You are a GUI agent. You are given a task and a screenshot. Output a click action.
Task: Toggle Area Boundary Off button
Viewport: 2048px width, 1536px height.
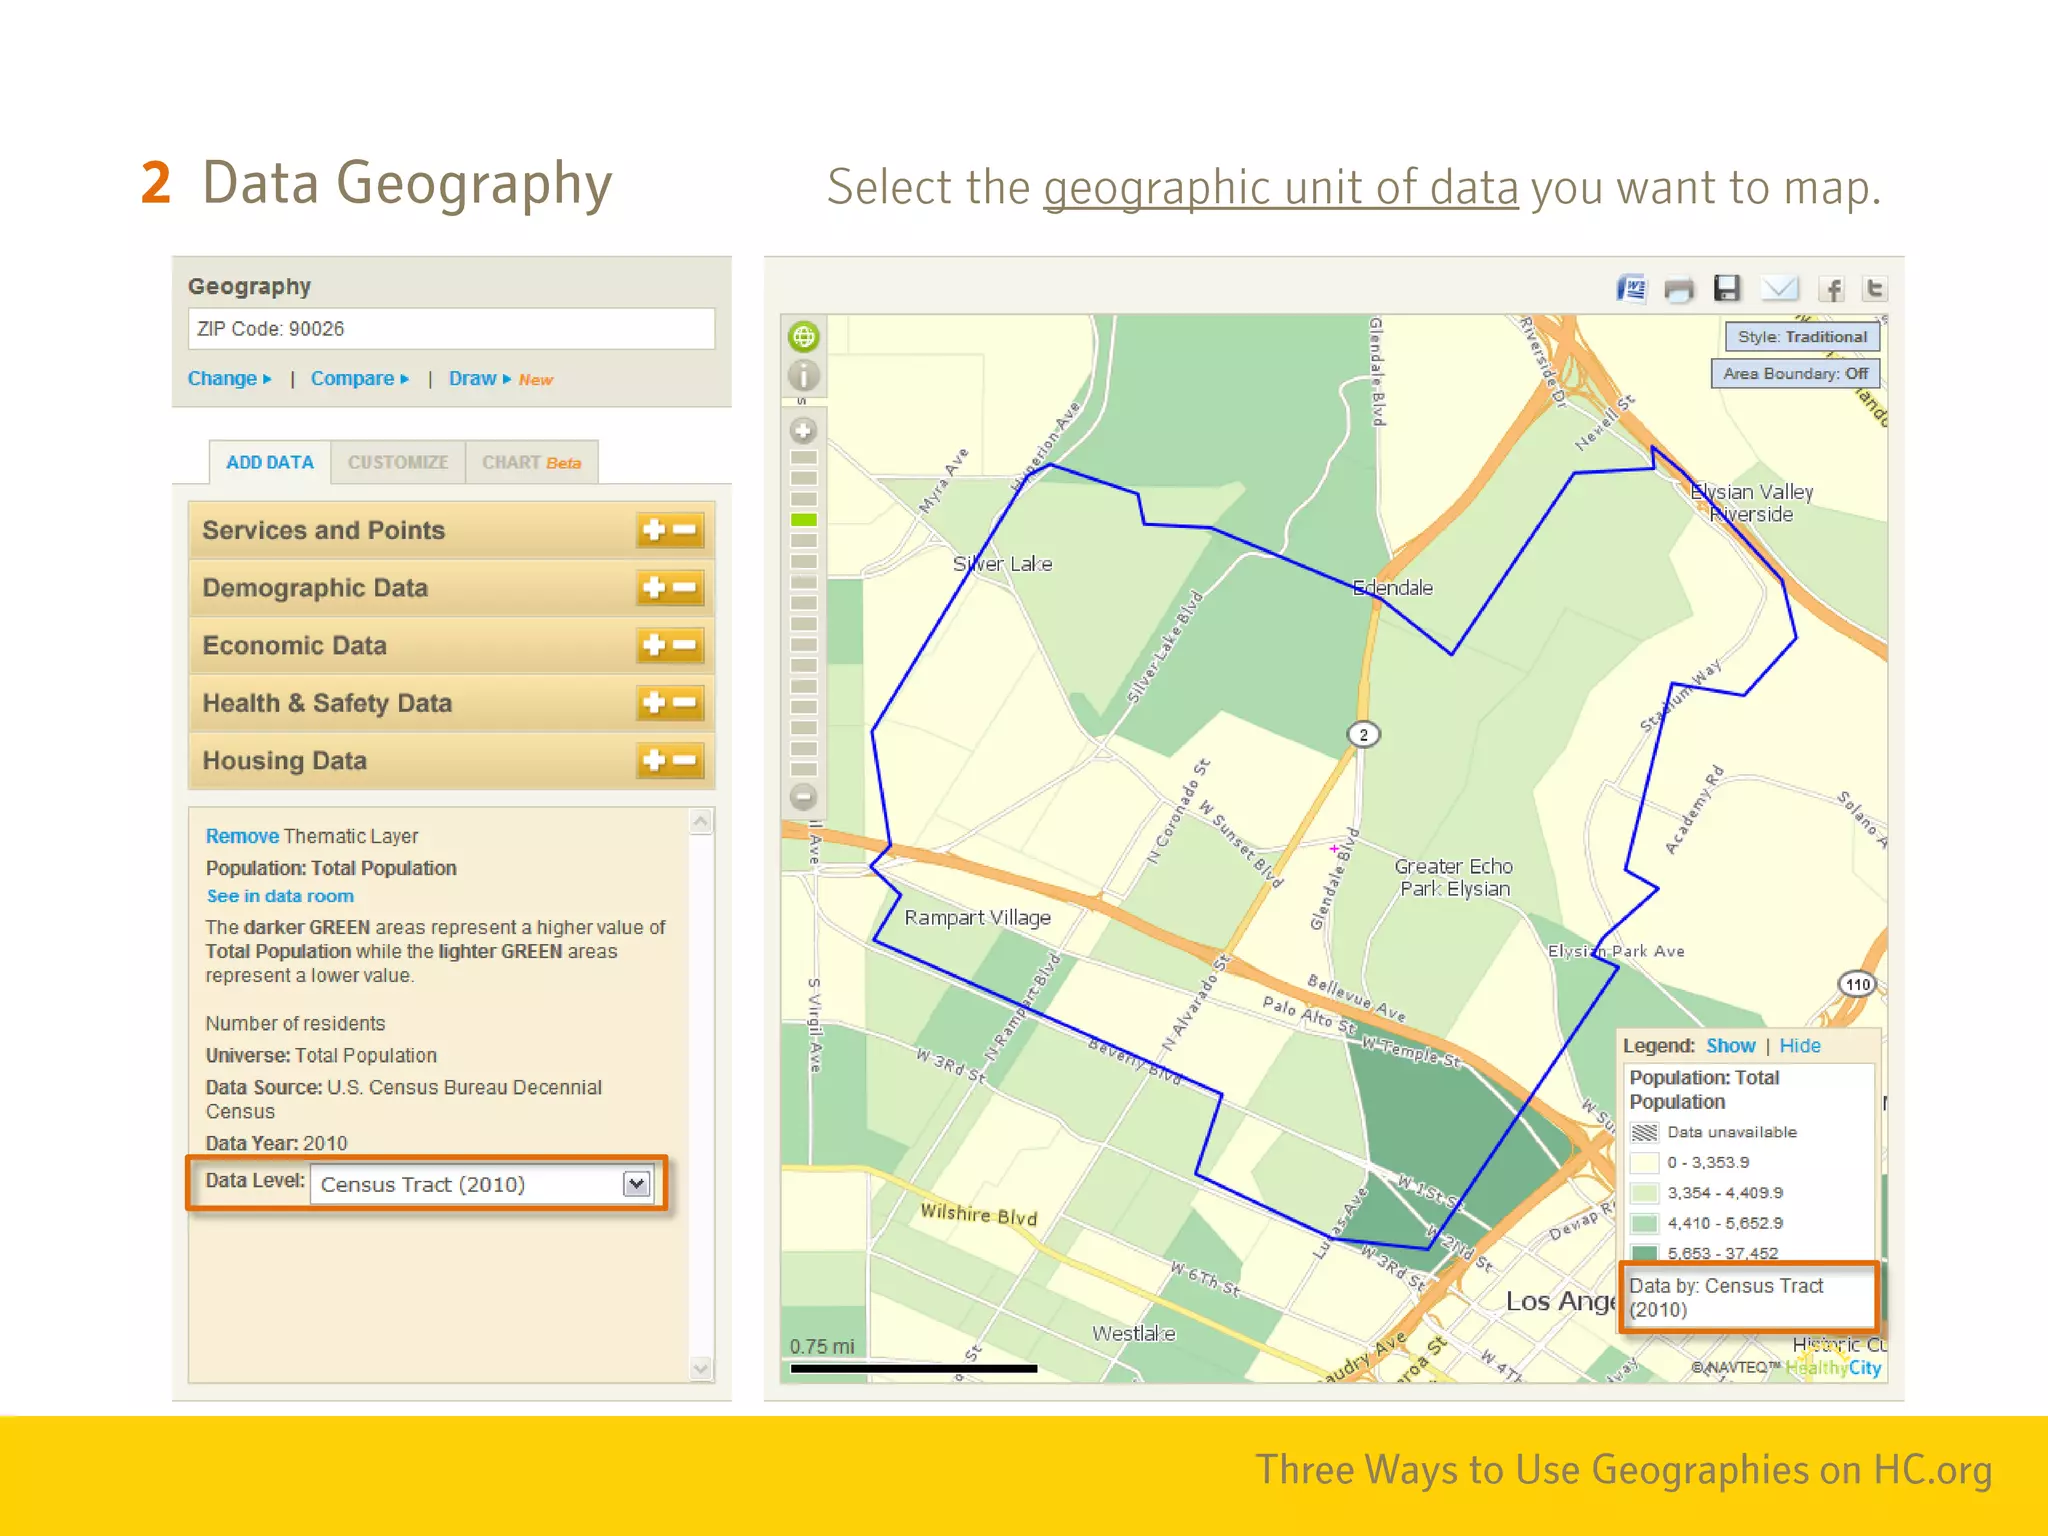pos(1795,374)
